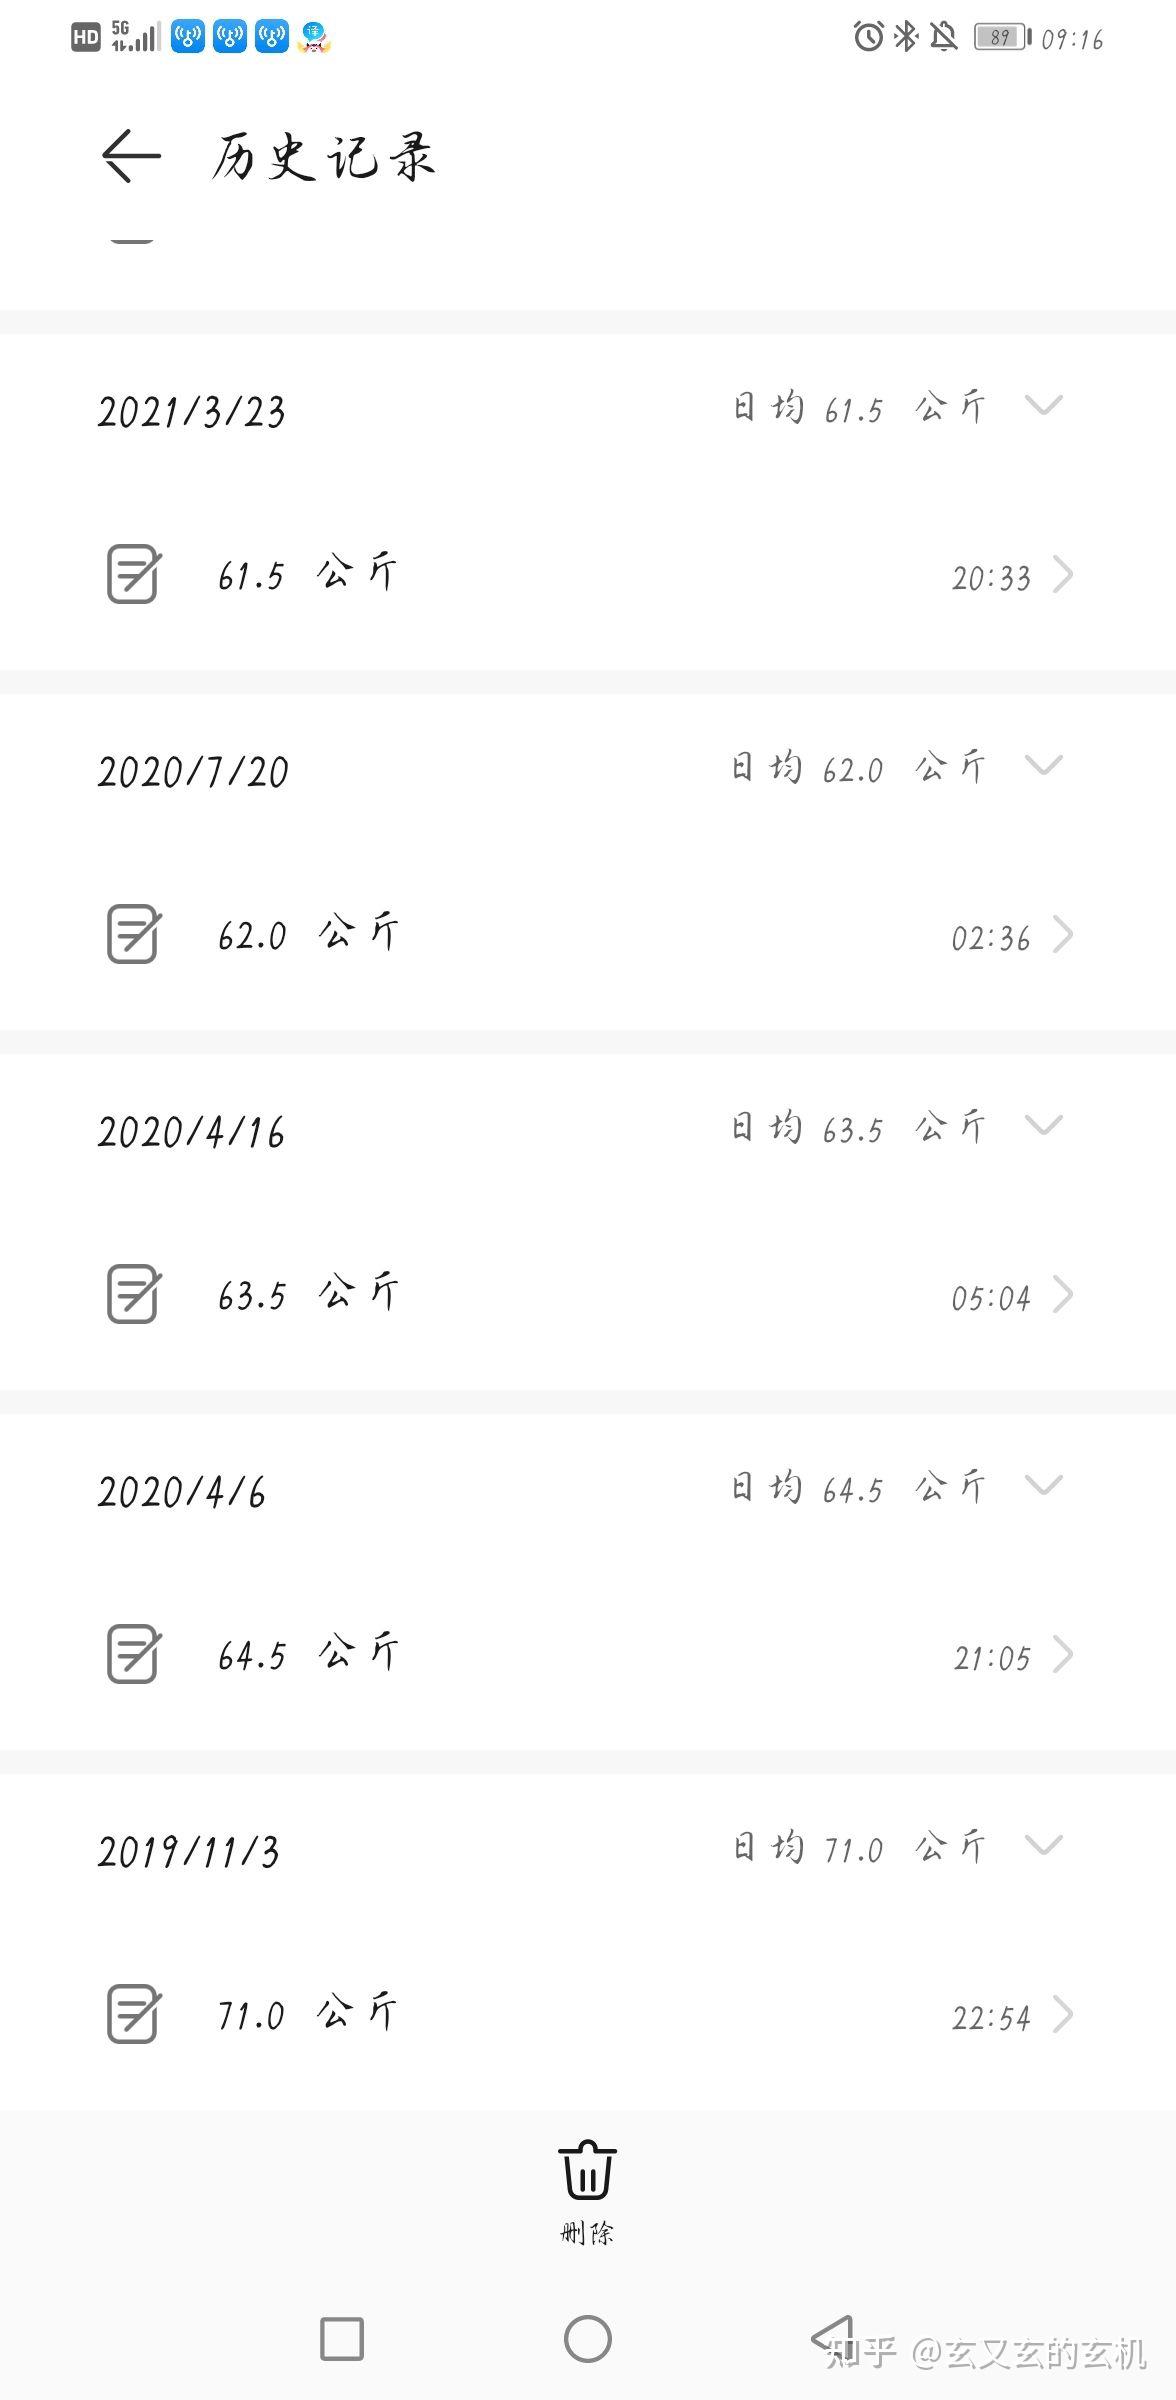Open the 20:33 record detail arrow
1176x2400 pixels.
tap(1063, 576)
